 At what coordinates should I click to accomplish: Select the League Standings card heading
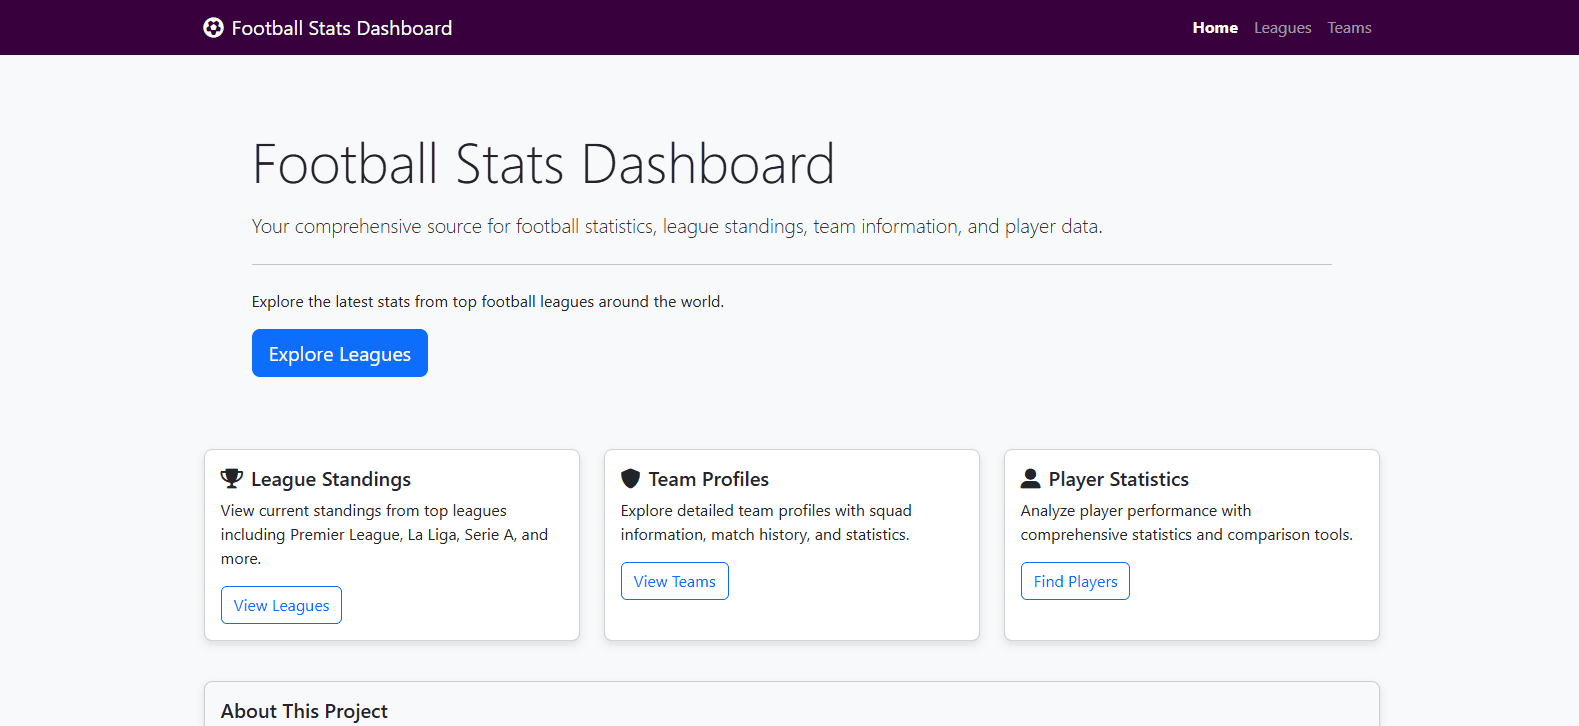[x=332, y=479]
